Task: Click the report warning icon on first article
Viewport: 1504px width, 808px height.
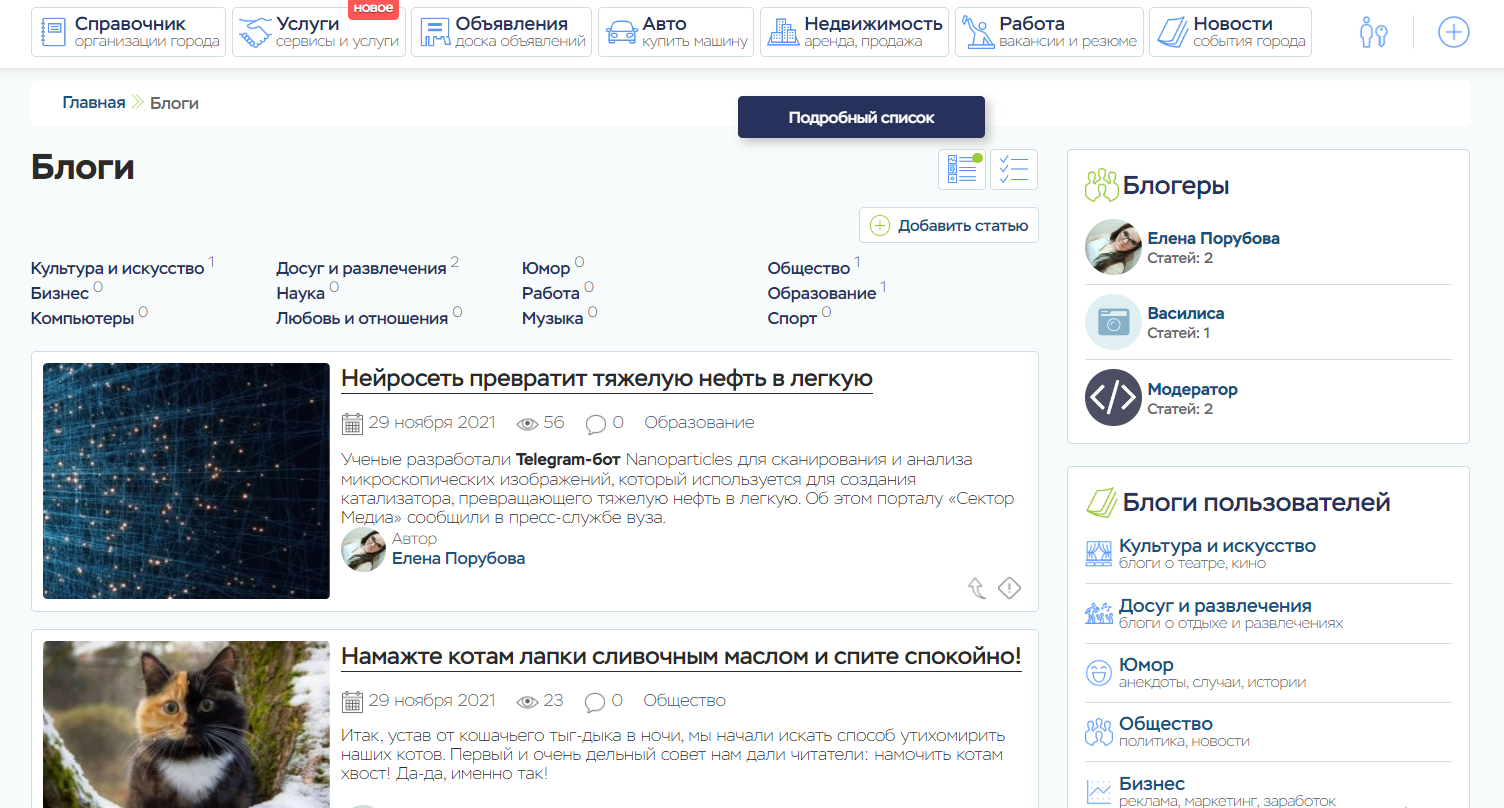Action: 1009,589
